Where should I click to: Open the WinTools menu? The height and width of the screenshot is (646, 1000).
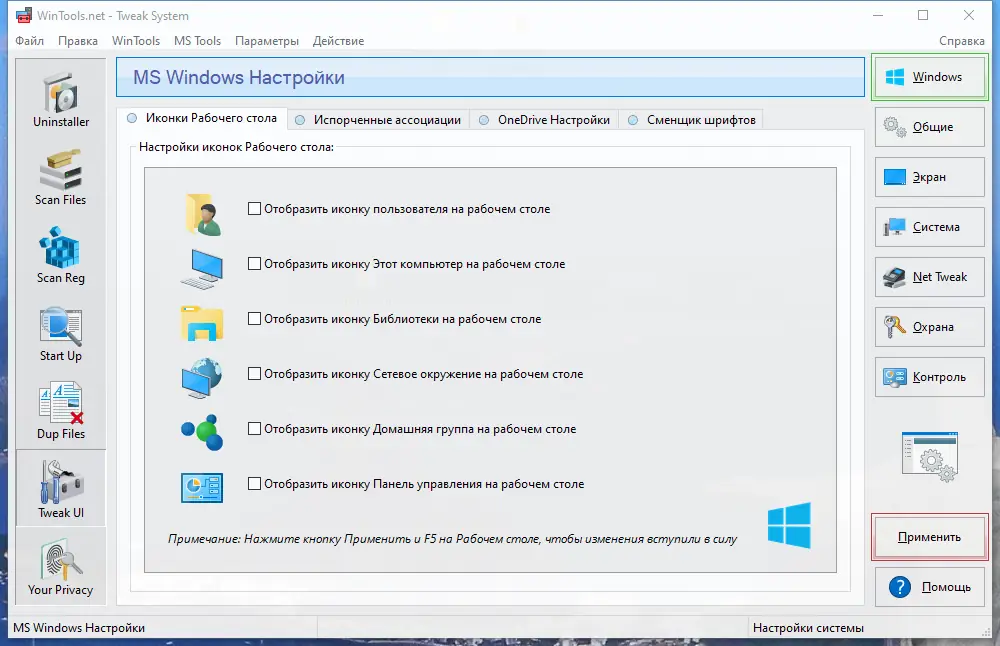[136, 41]
